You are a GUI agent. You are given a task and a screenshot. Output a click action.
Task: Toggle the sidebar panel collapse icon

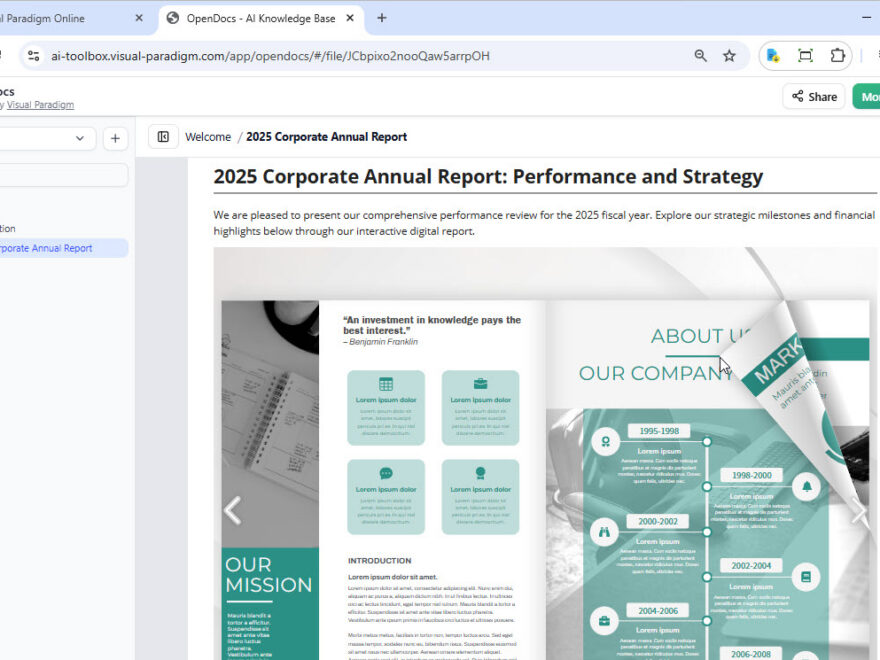pos(163,137)
